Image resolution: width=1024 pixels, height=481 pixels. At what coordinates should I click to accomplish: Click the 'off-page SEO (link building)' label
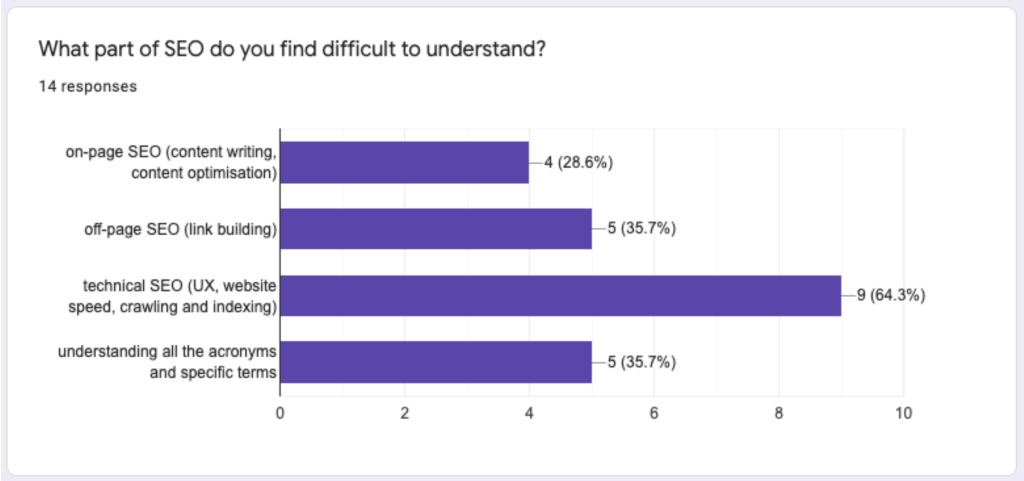180,229
